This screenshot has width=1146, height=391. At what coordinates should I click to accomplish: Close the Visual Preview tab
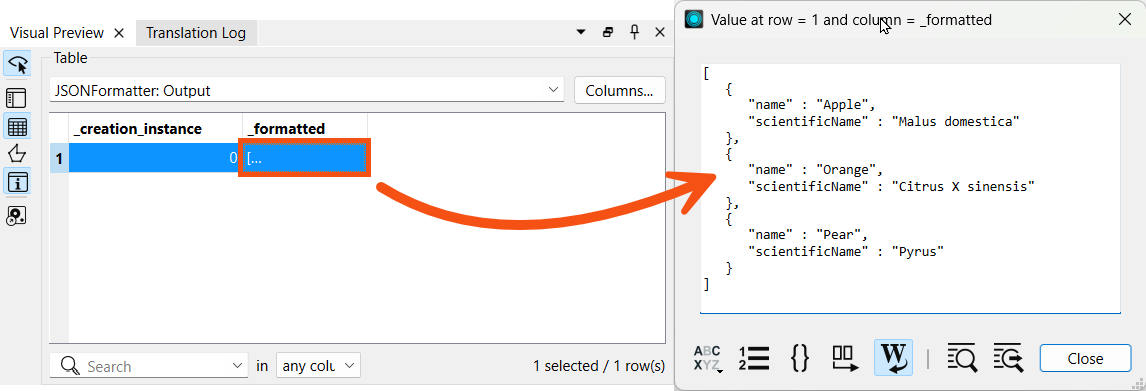click(120, 33)
